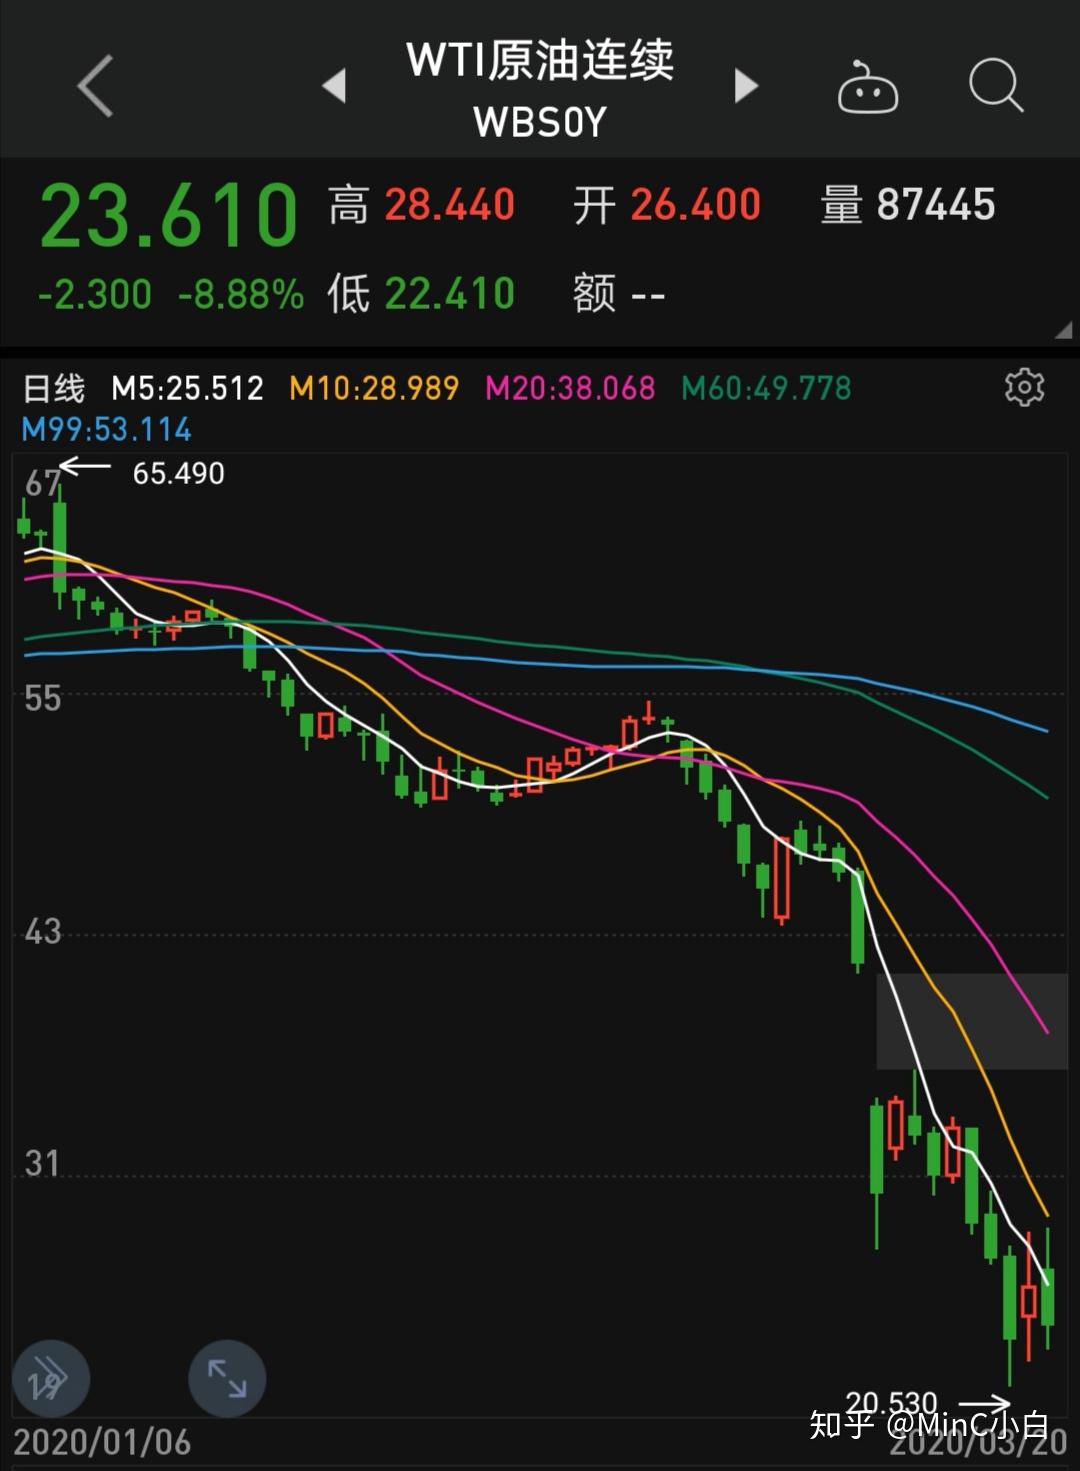The image size is (1080, 1471).
Task: Open chart settings gear icon
Action: 1024,387
